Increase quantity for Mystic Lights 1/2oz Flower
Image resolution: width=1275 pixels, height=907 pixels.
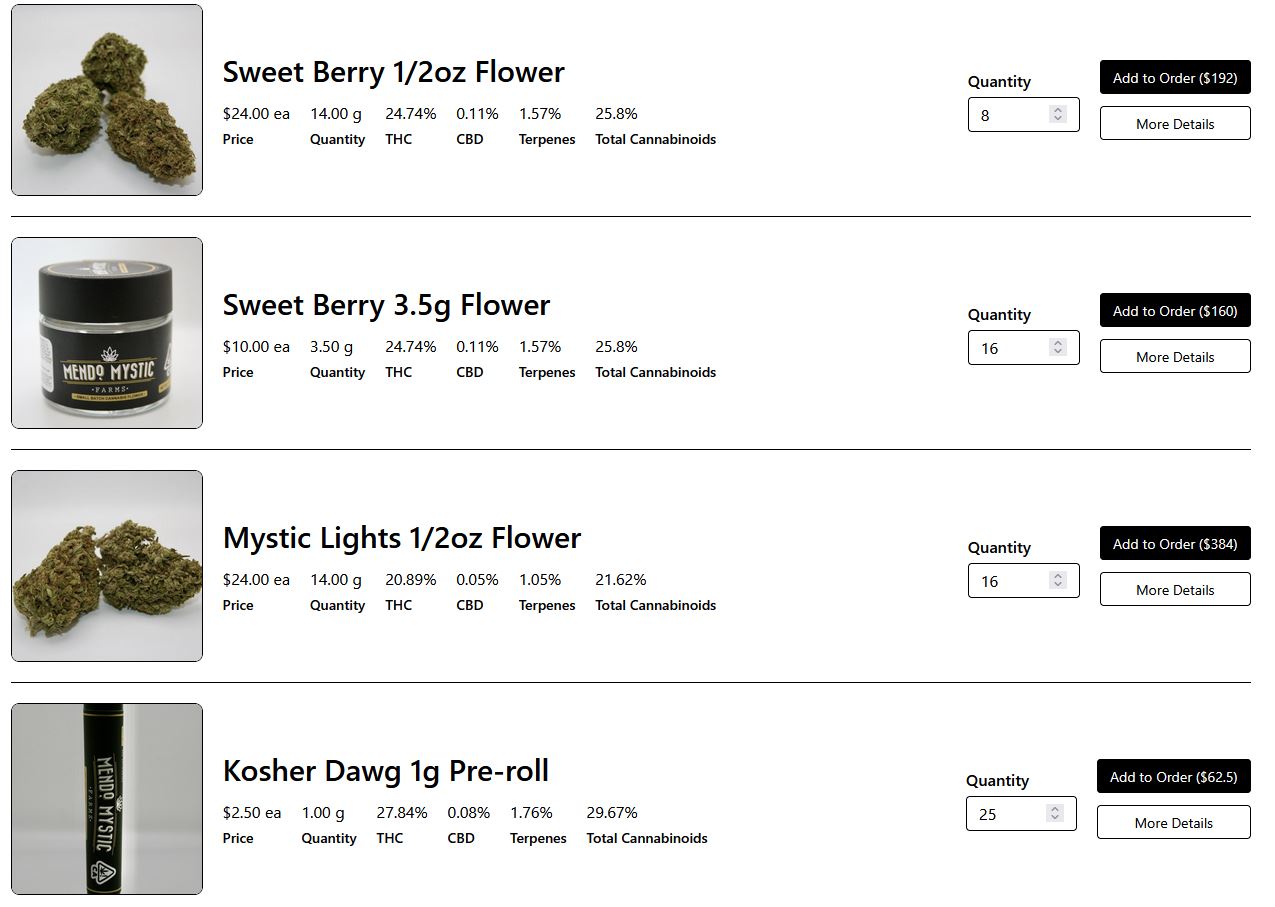pyautogui.click(x=1058, y=576)
